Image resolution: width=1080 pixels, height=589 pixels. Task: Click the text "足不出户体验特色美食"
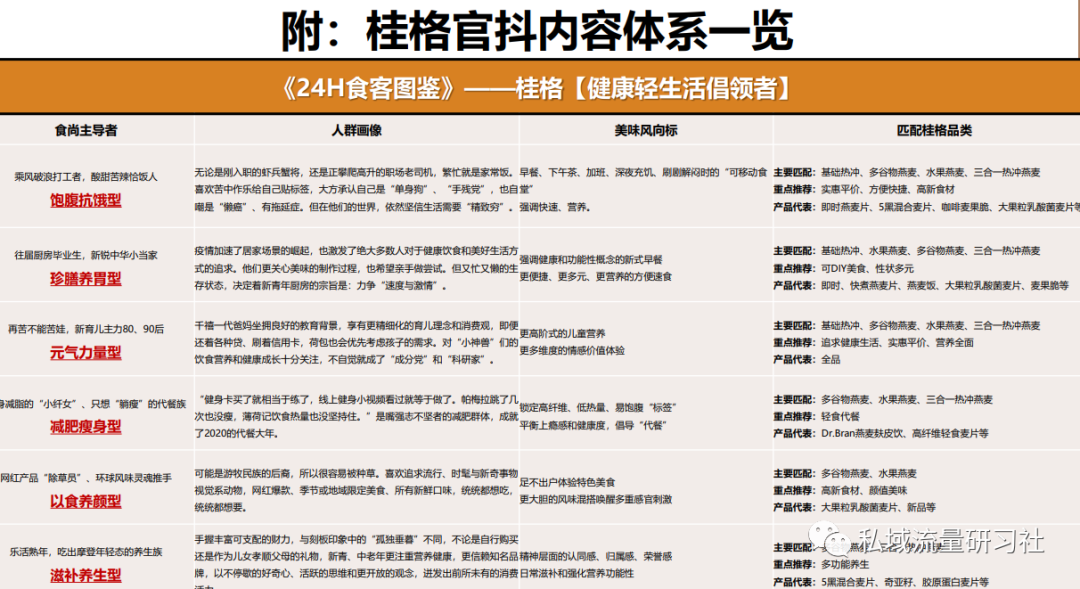(x=568, y=482)
